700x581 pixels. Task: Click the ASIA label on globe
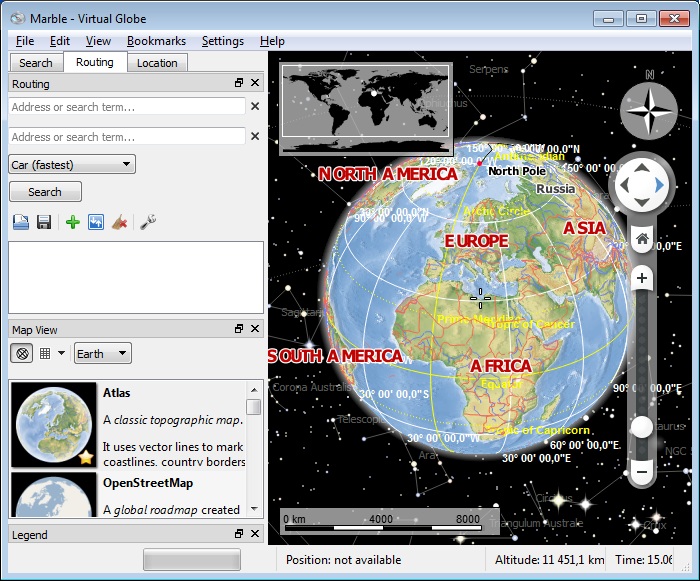(584, 228)
